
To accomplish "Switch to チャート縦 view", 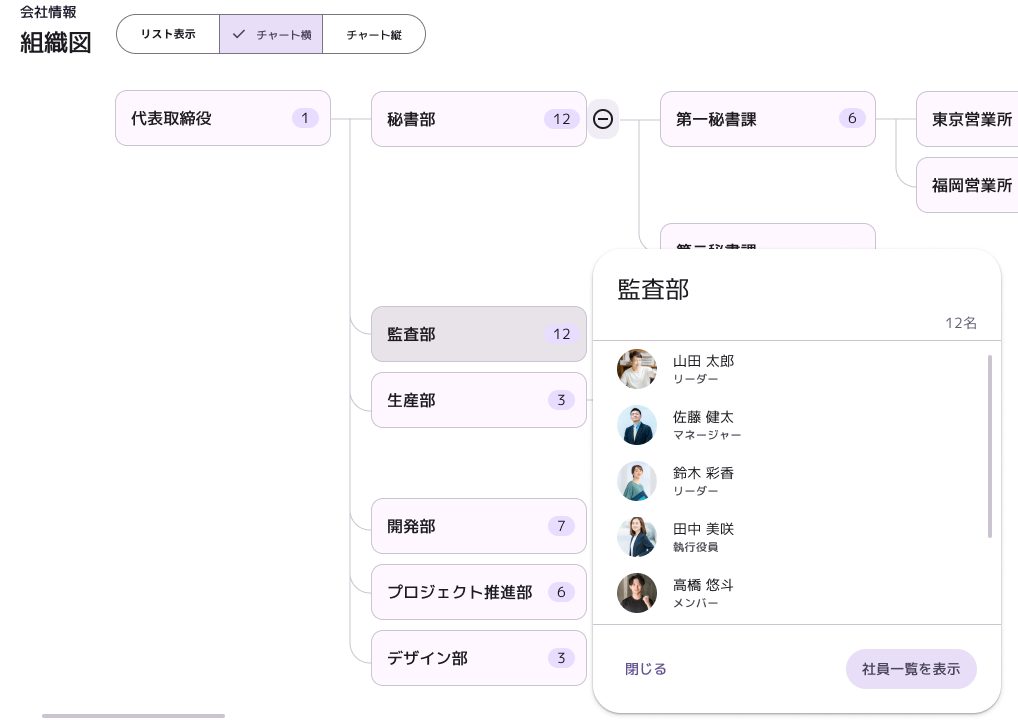I will [374, 34].
